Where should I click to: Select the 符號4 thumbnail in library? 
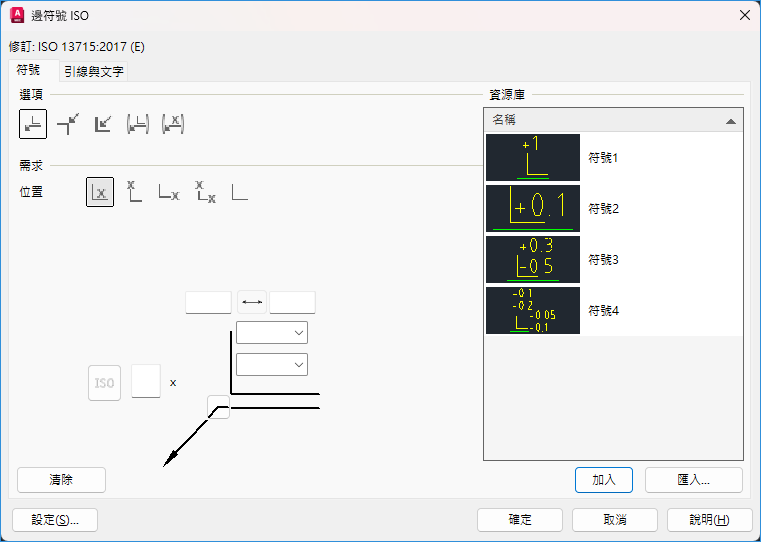pos(533,311)
